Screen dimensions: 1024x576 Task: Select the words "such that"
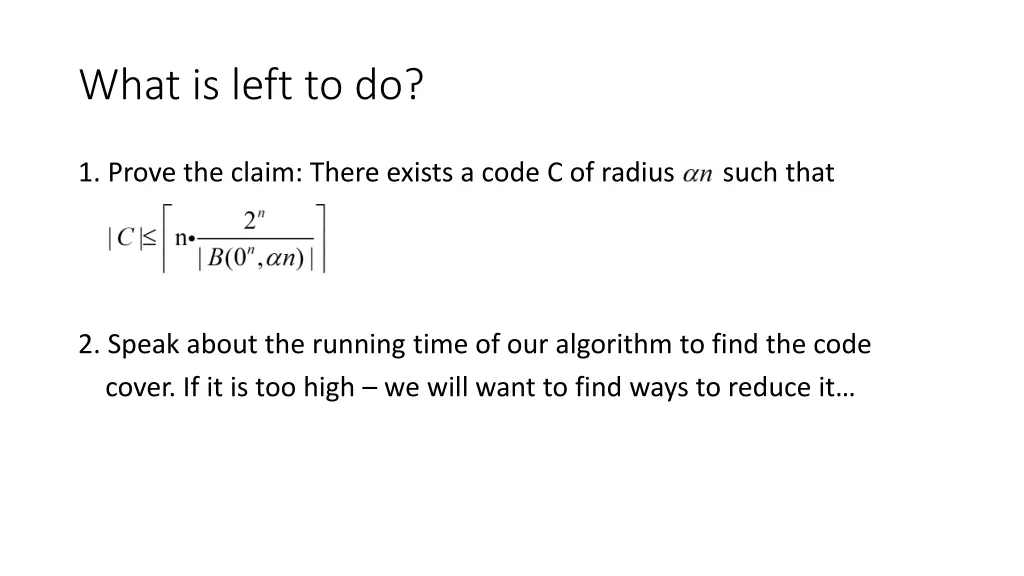coord(778,172)
